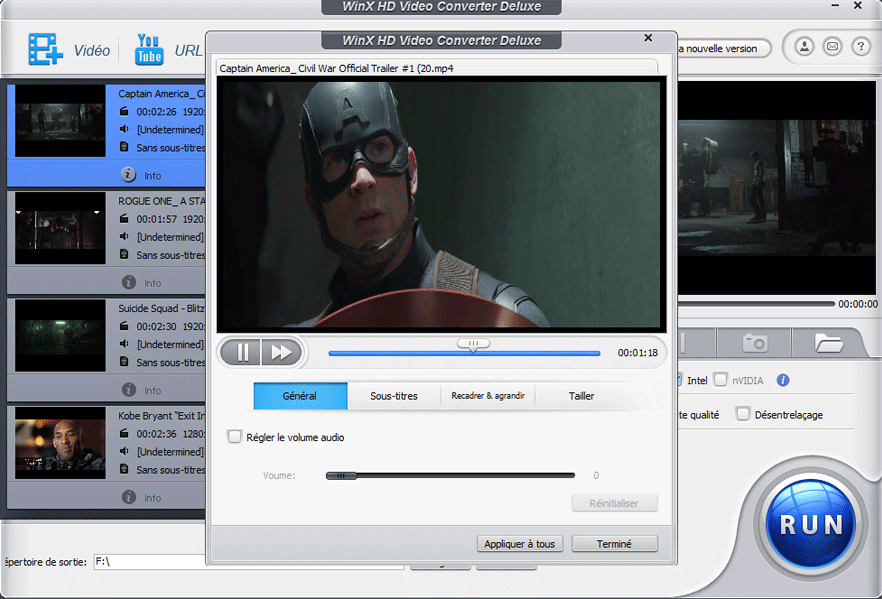Image resolution: width=882 pixels, height=599 pixels.
Task: Click the main window preview seek bar
Action: tap(755, 304)
